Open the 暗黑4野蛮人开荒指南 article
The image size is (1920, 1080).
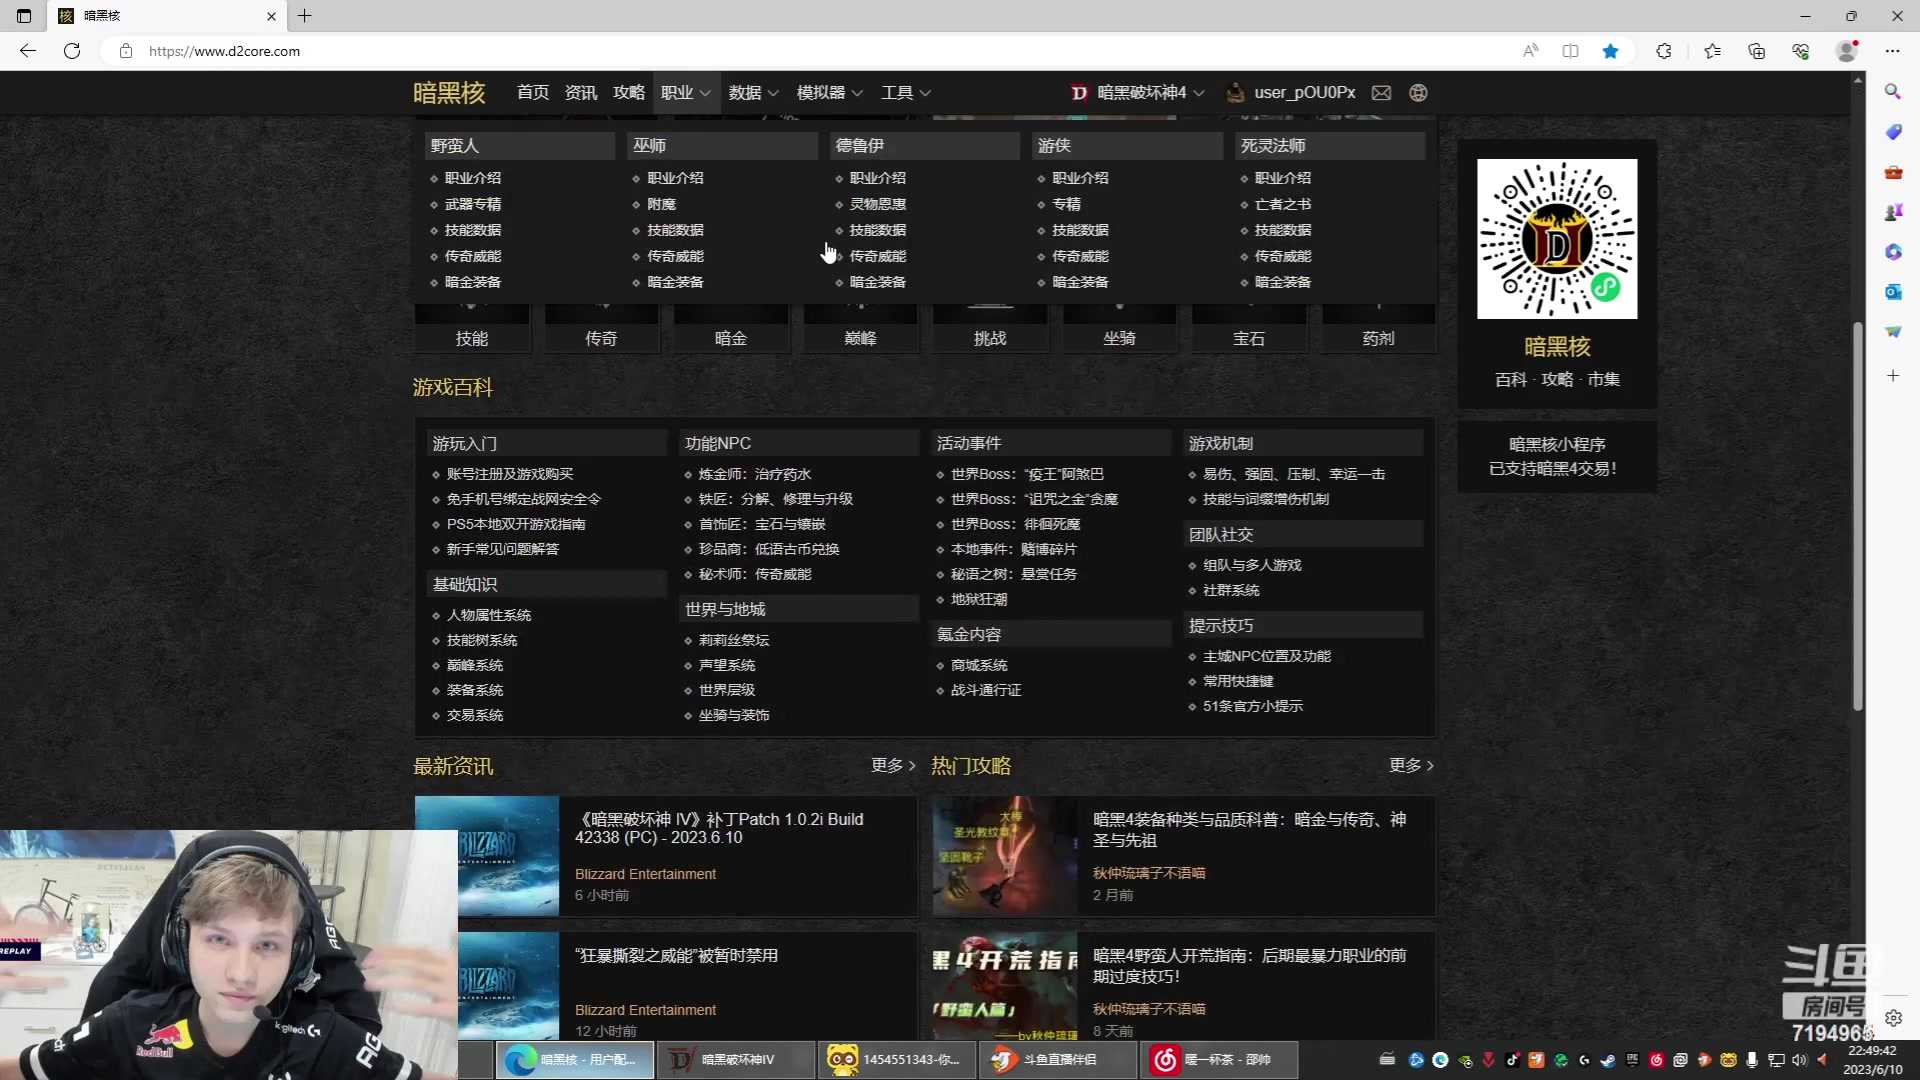pyautogui.click(x=1249, y=966)
